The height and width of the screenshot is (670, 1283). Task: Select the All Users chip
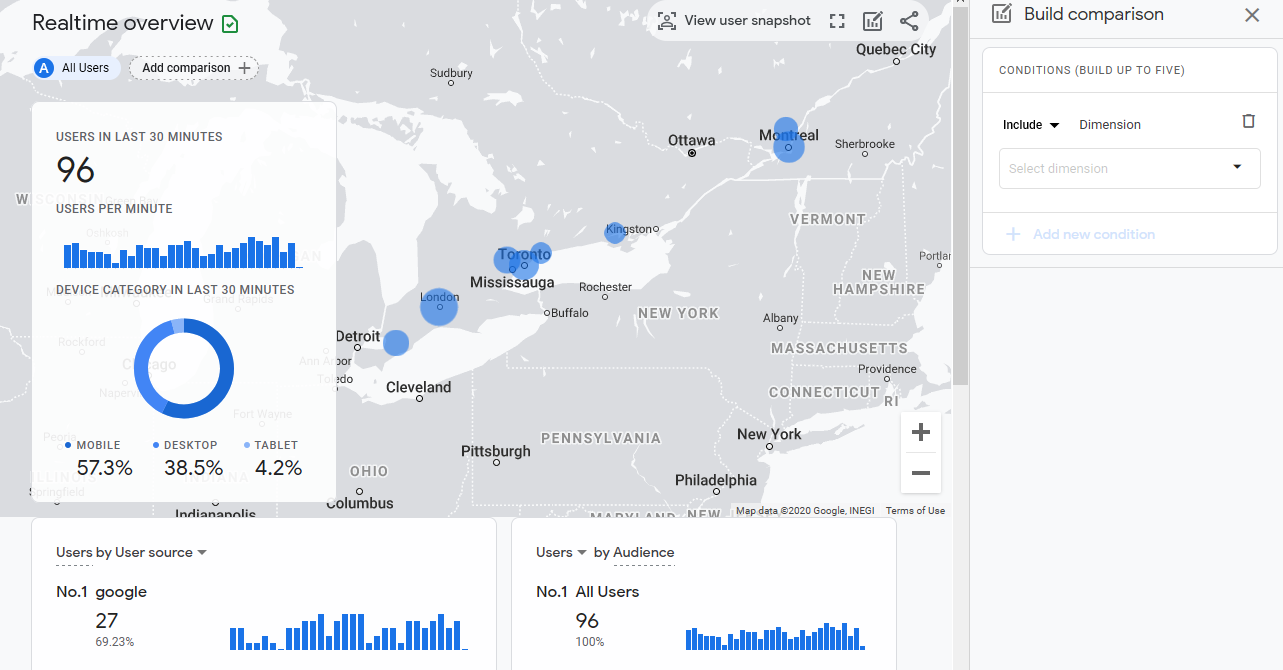[x=77, y=68]
